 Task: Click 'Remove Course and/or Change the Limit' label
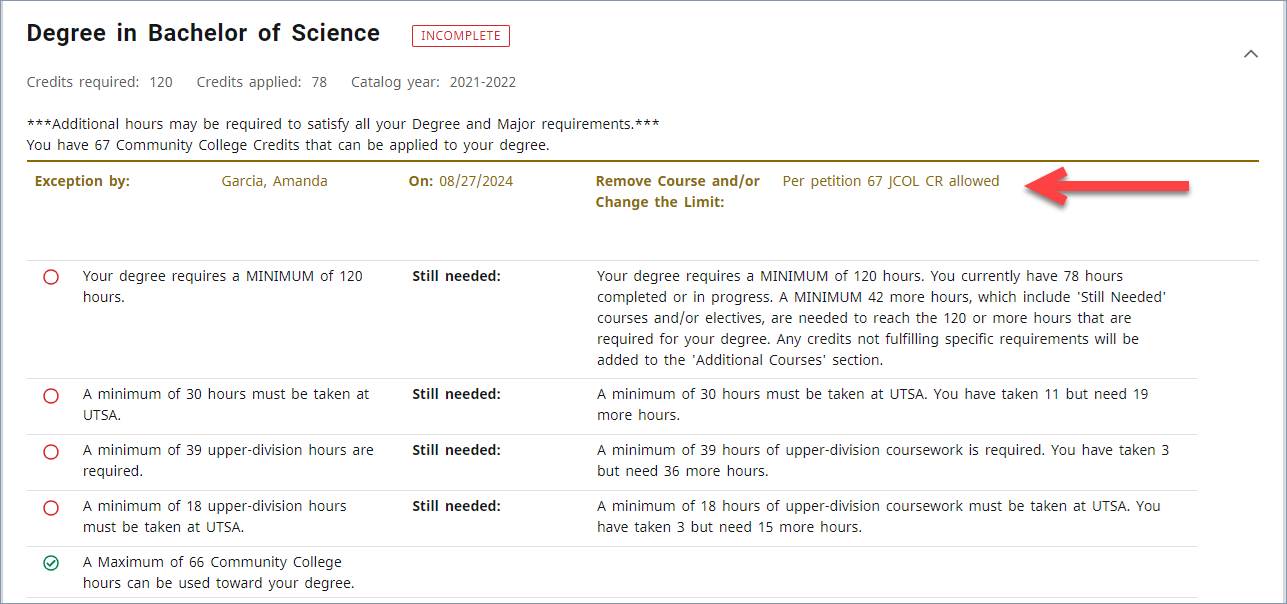click(677, 191)
